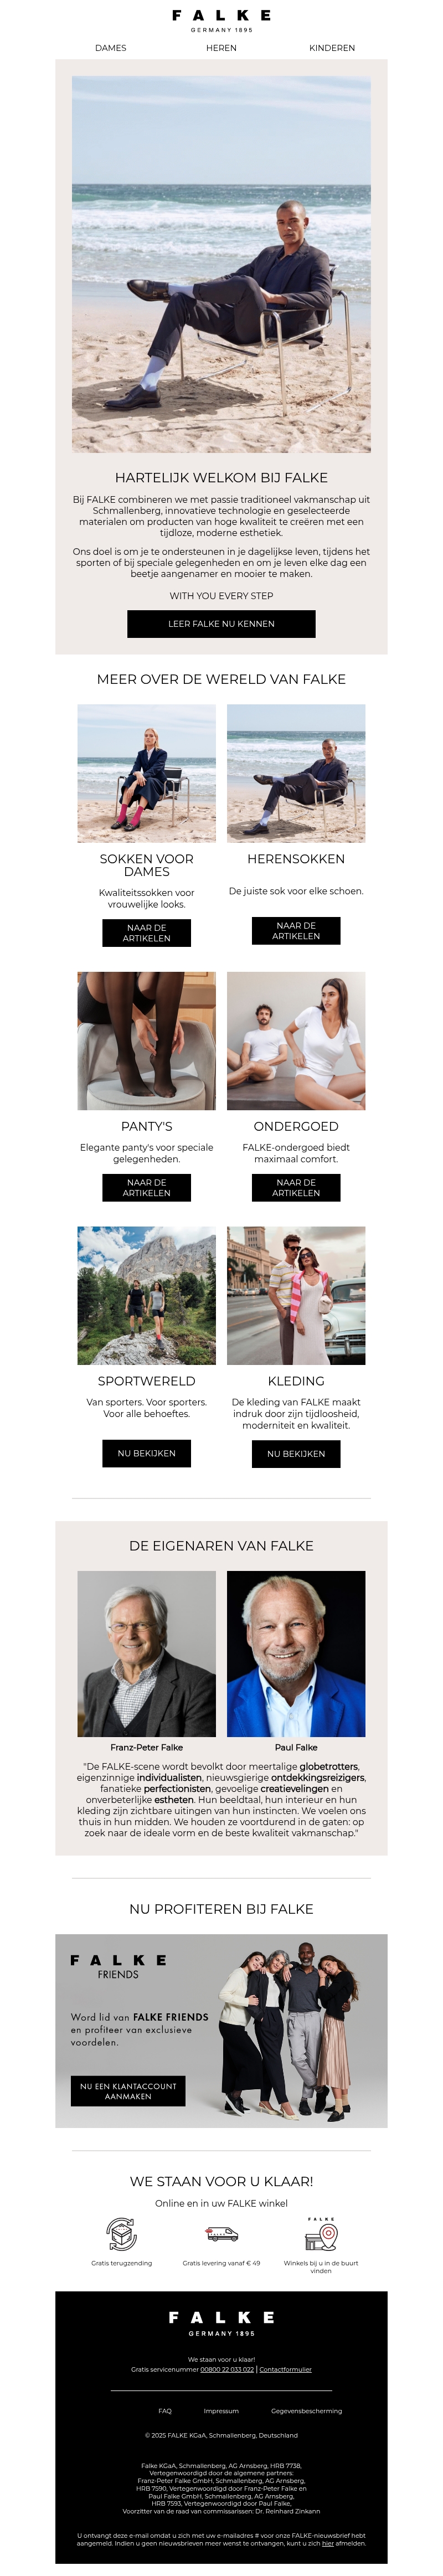This screenshot has height=2576, width=443.
Task: Click the white FALKE footer logo
Action: (221, 2322)
